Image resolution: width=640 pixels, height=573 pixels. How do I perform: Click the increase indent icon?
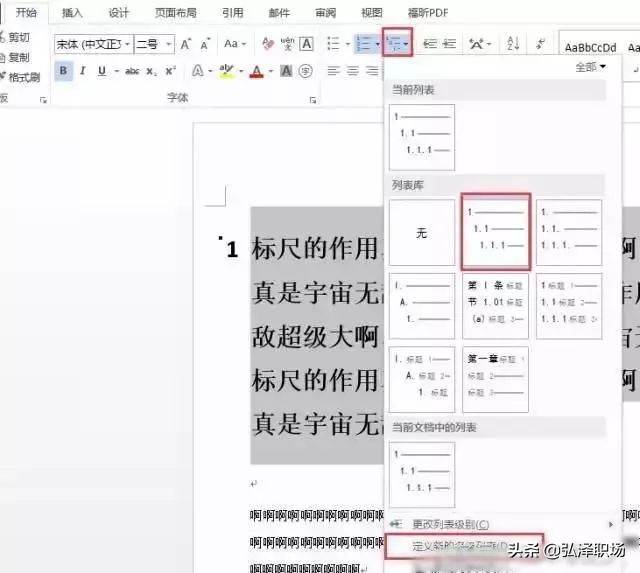point(449,44)
